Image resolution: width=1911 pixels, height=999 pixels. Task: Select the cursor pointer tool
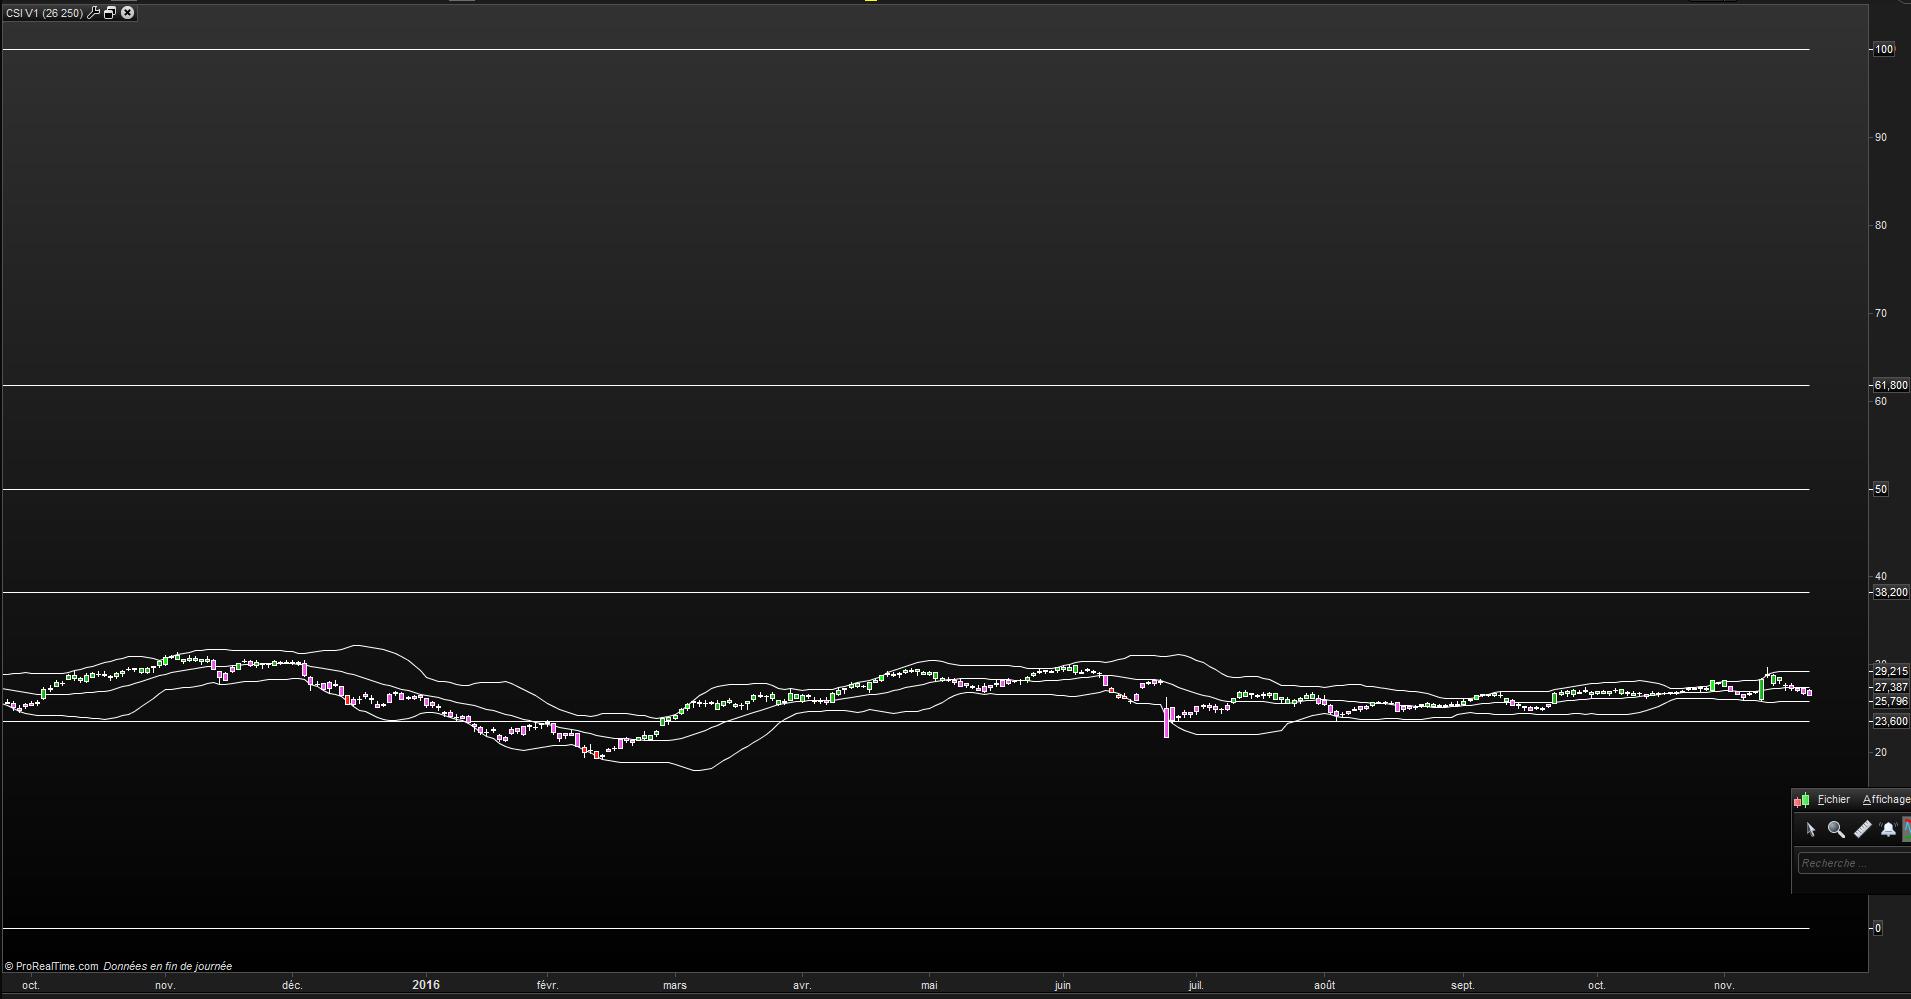1810,829
